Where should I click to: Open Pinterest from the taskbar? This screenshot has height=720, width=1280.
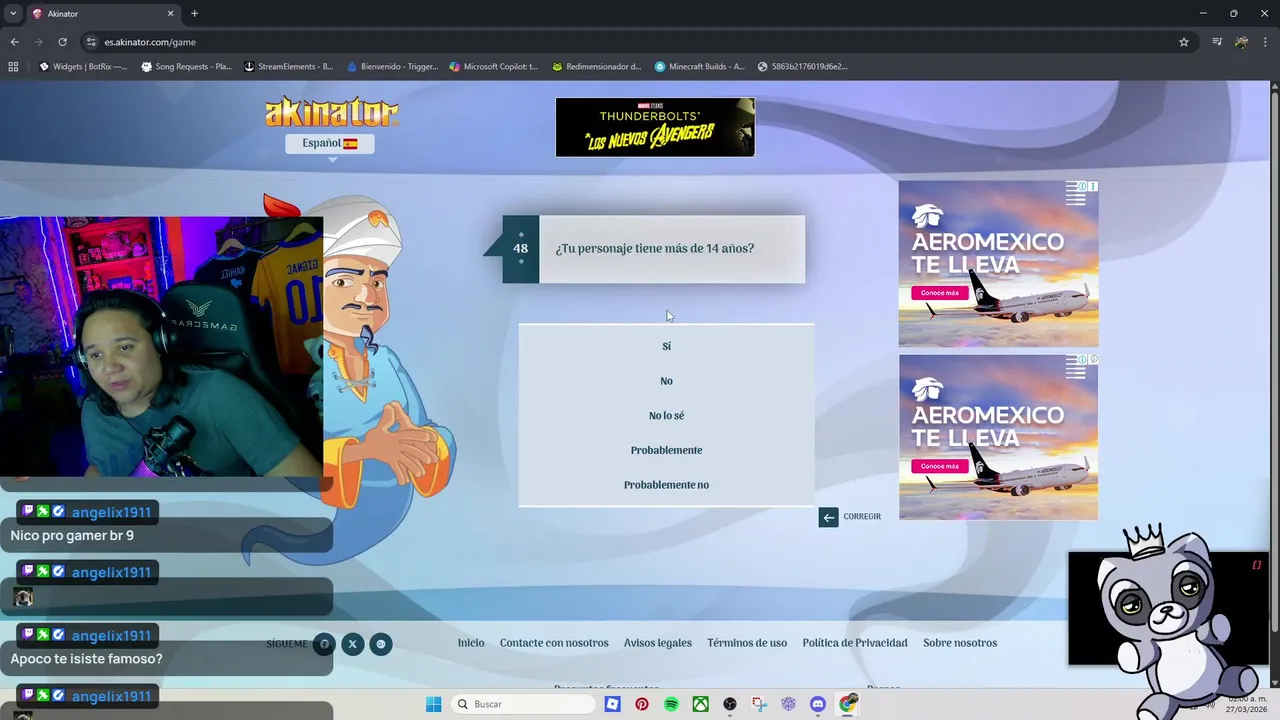point(642,704)
